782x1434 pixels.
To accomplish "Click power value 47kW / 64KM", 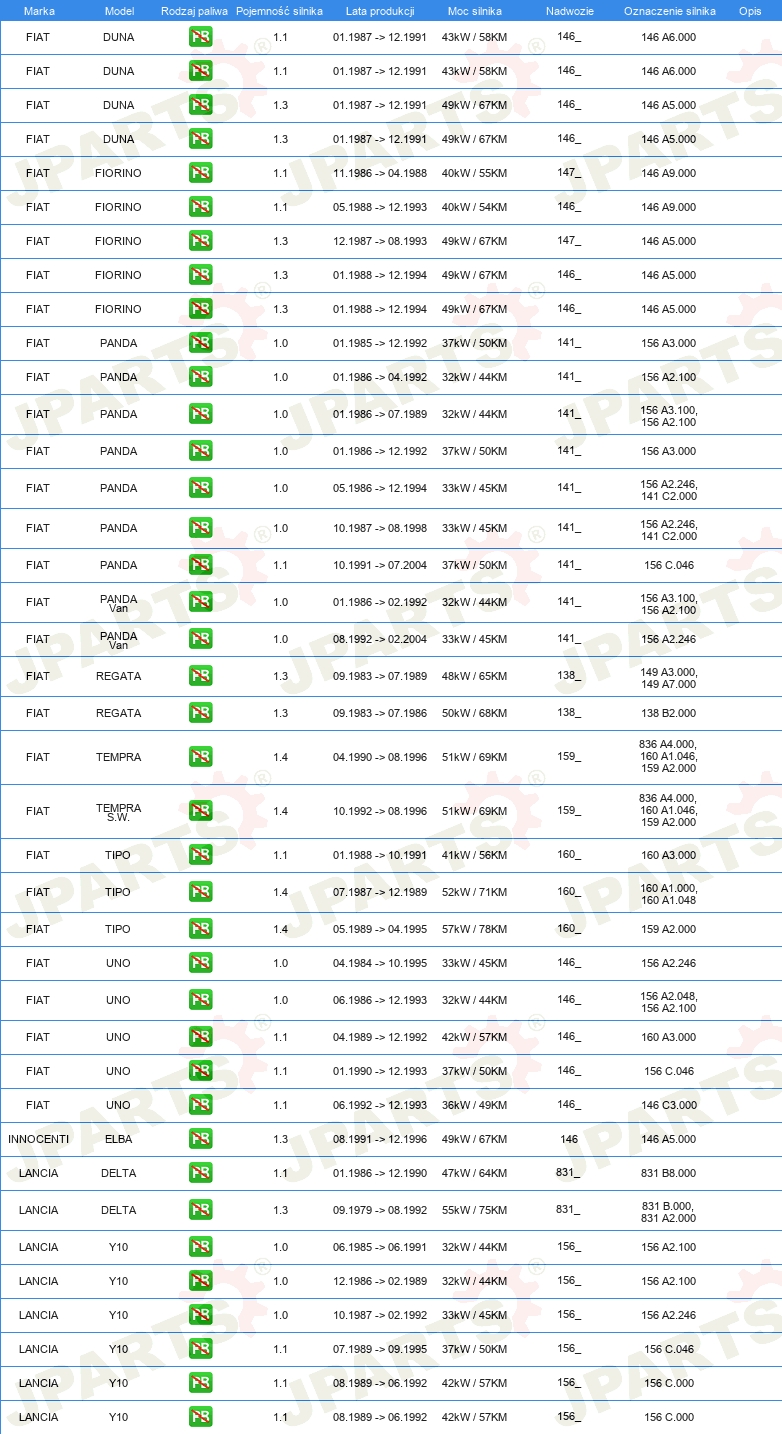I will (x=475, y=1173).
